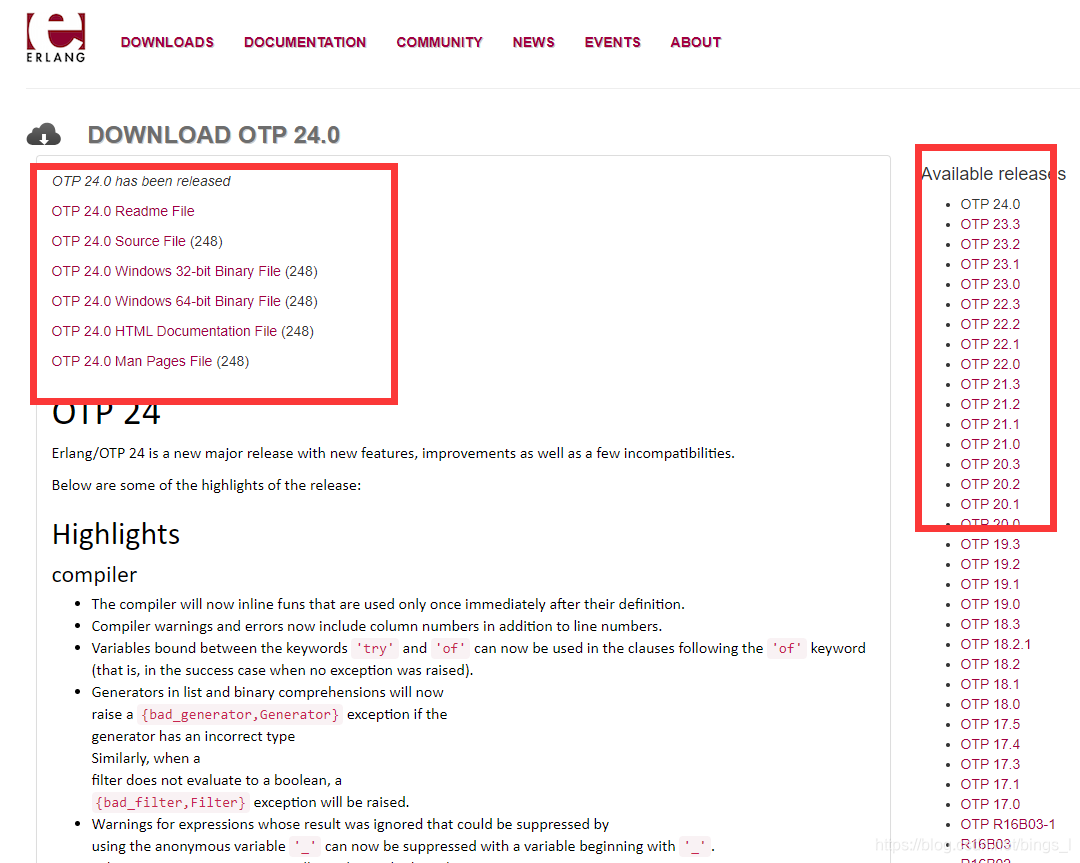Viewport: 1080px width, 863px height.
Task: Select release OTP 21.2
Action: tap(990, 404)
